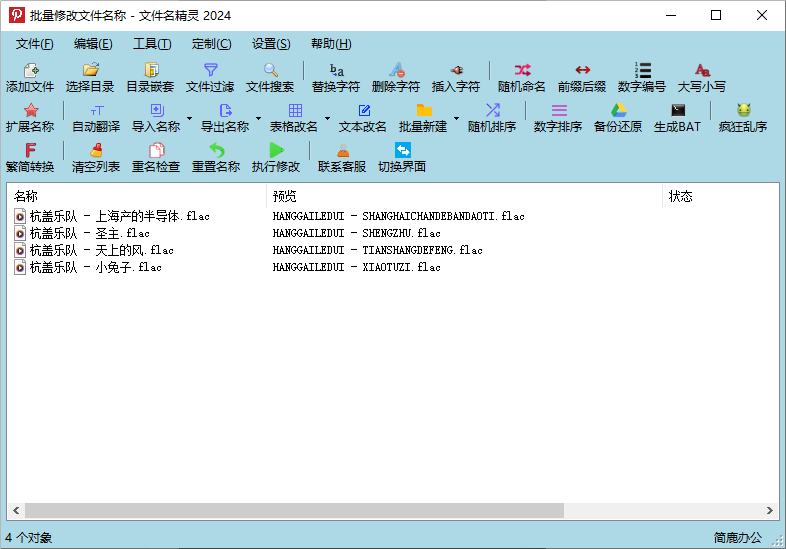786x549 pixels.
Task: Open the 工具(T) menu
Action: click(x=152, y=44)
